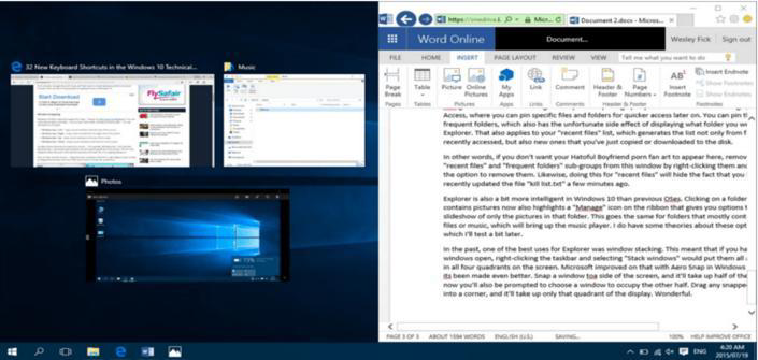Click the browser favorites star icon

tap(721, 19)
